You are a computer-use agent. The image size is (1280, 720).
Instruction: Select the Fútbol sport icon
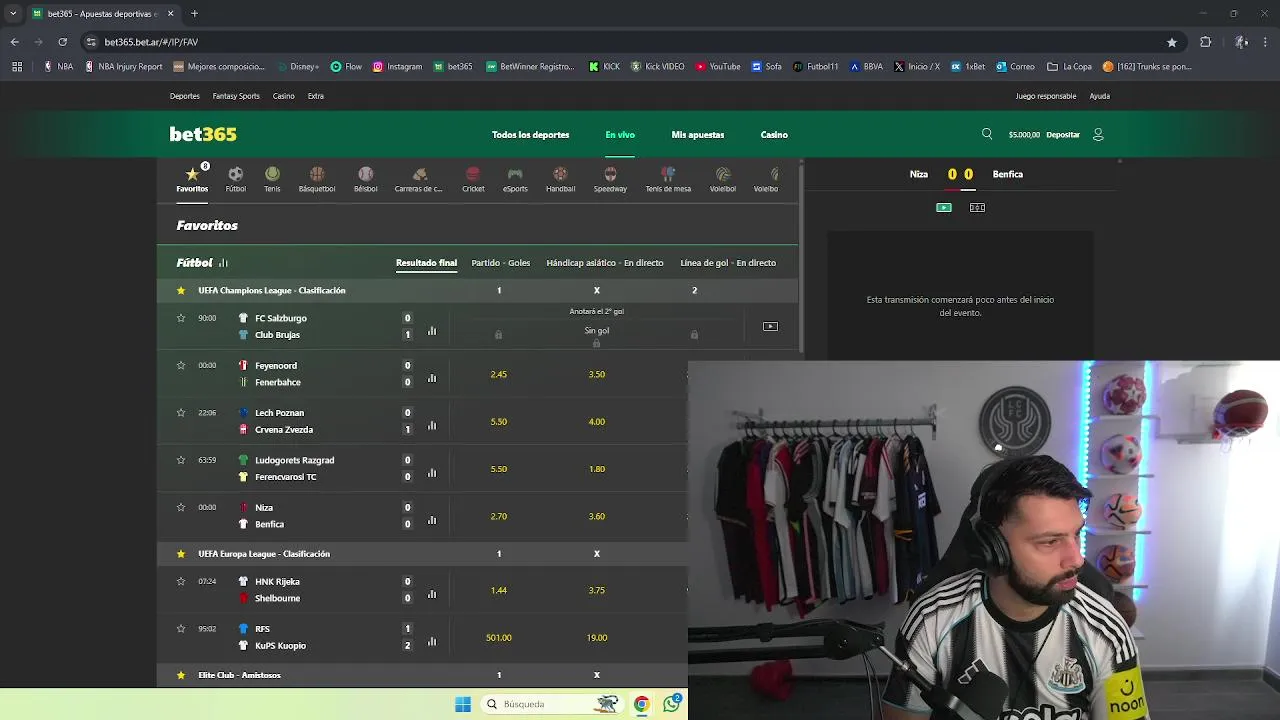235,180
